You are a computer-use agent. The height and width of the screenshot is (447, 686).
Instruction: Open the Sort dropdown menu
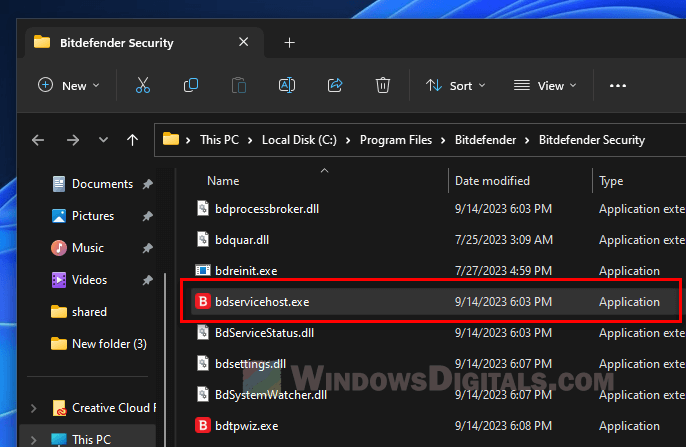[x=456, y=86]
